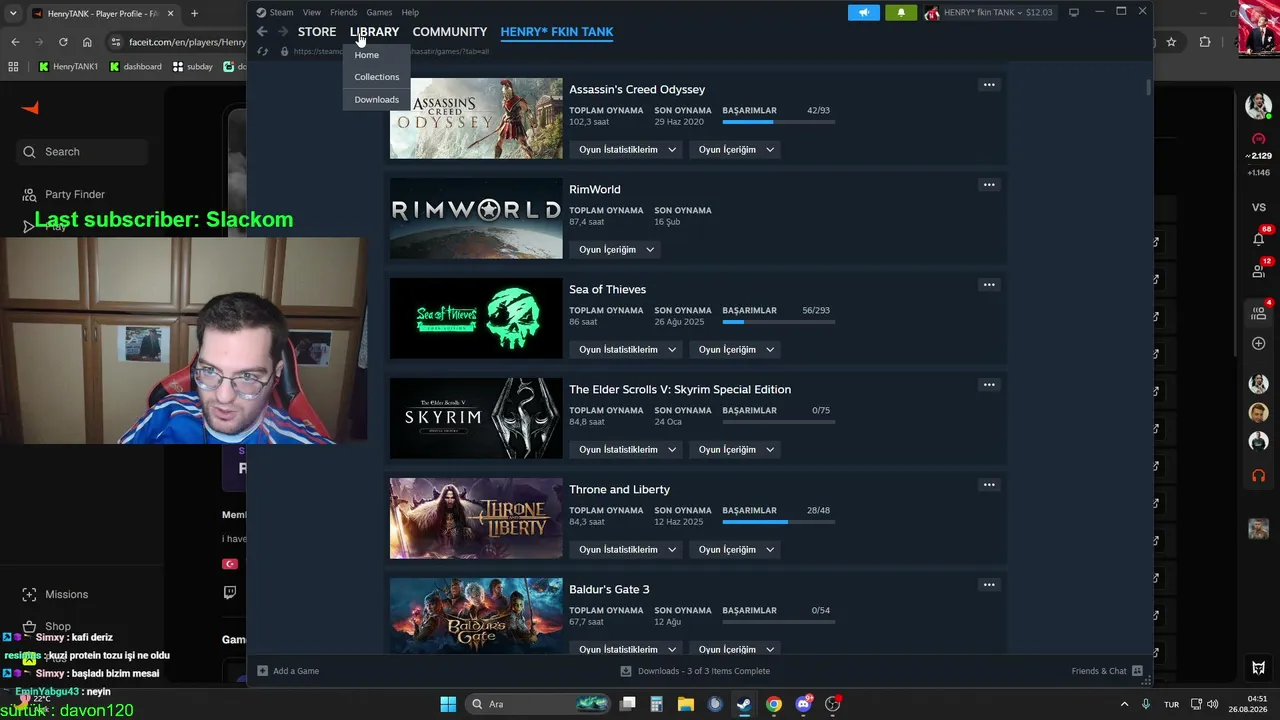Click the Chrome home button

tap(87, 42)
